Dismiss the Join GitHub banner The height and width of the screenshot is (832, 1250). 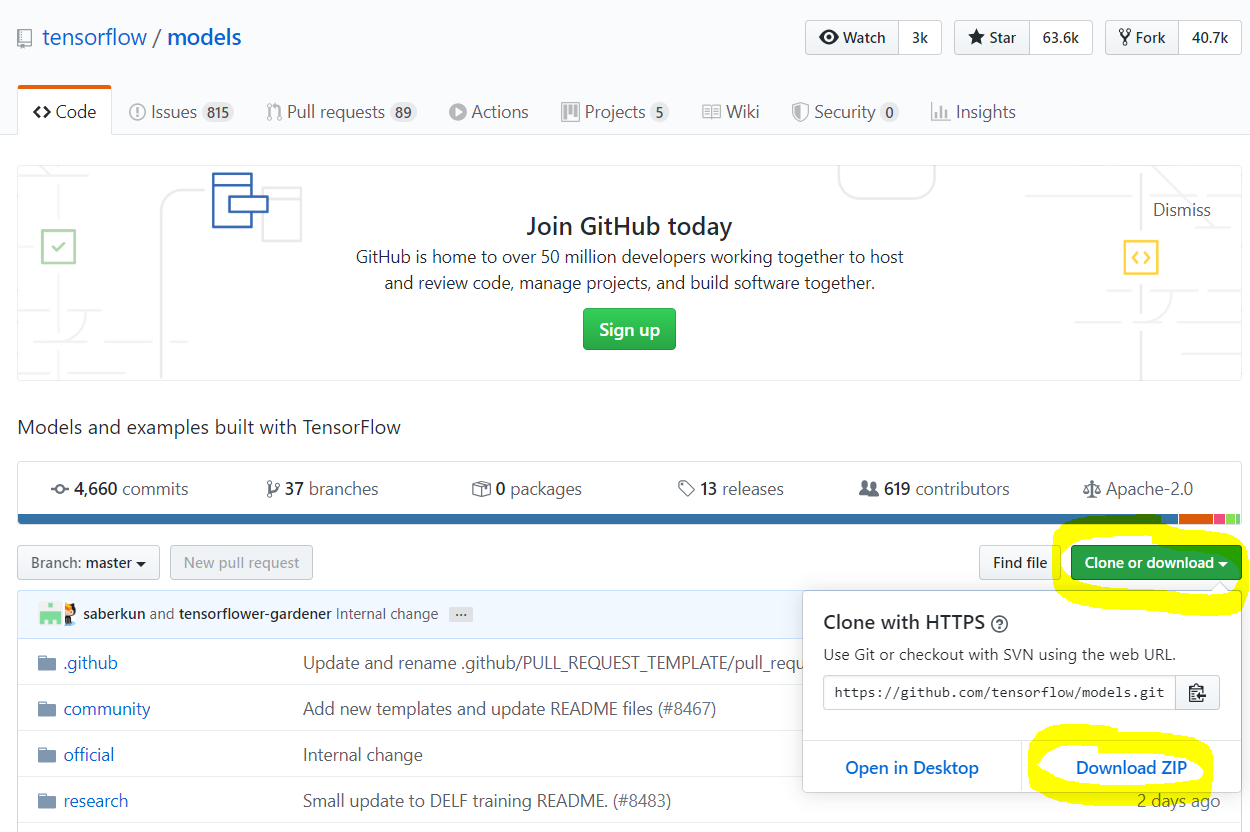click(x=1182, y=210)
